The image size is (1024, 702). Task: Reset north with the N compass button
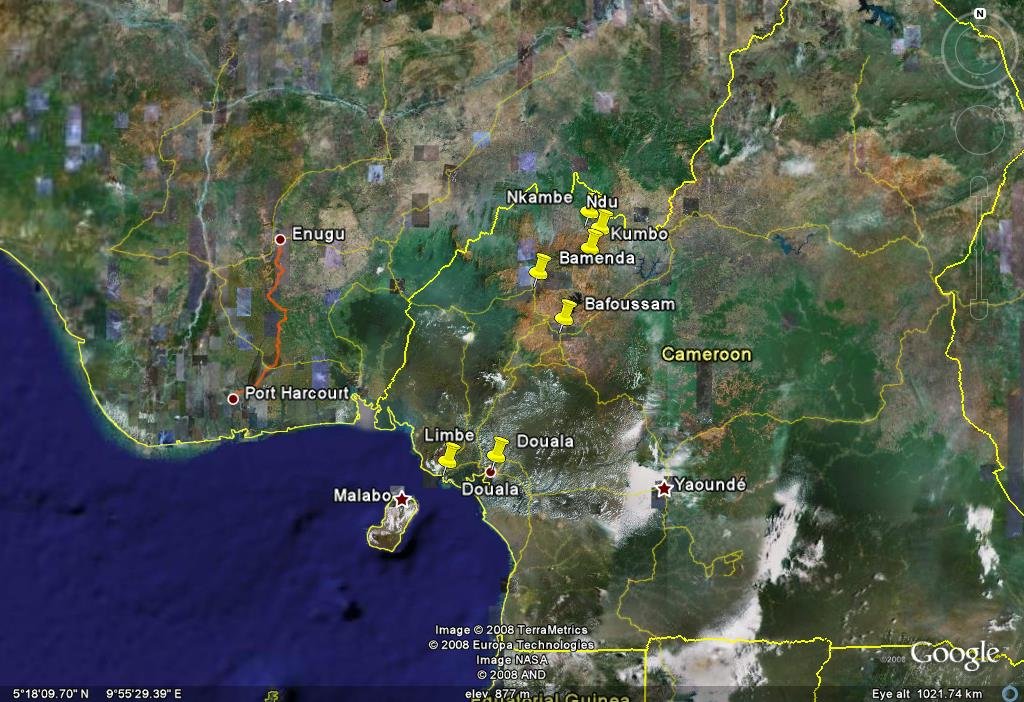pos(979,14)
